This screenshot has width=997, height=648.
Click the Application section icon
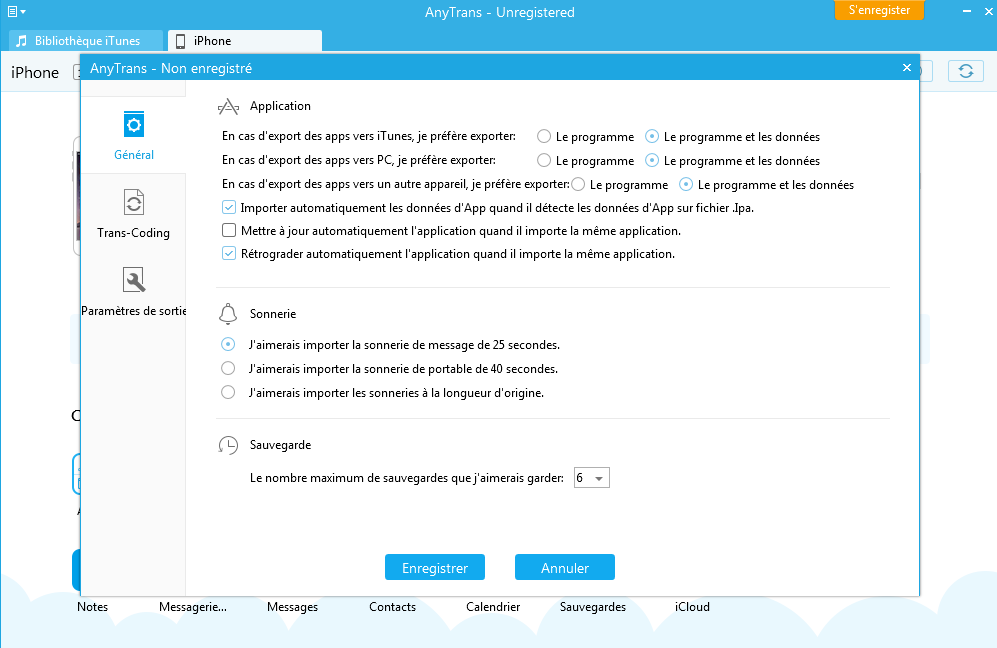tap(226, 104)
